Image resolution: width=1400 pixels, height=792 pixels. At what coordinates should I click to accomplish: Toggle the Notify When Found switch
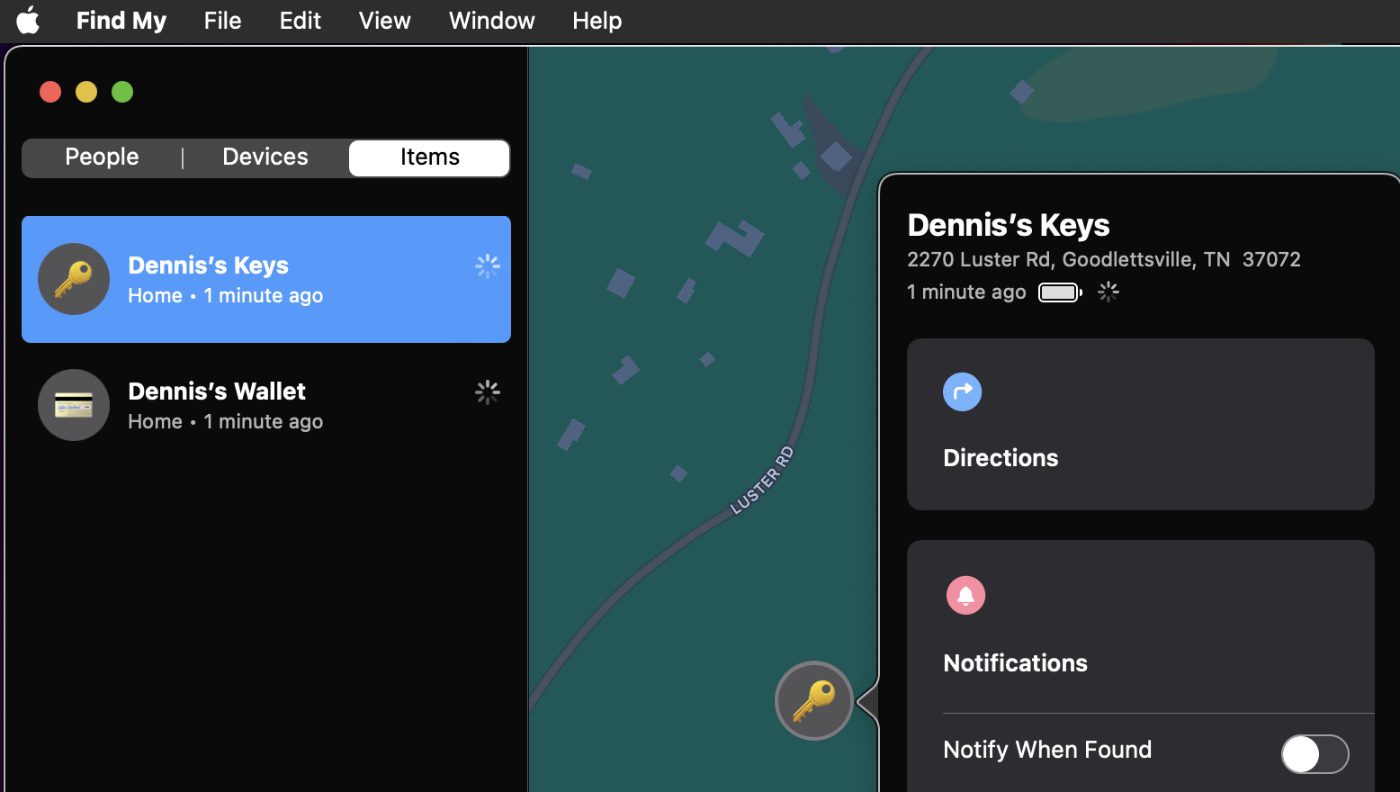1315,754
